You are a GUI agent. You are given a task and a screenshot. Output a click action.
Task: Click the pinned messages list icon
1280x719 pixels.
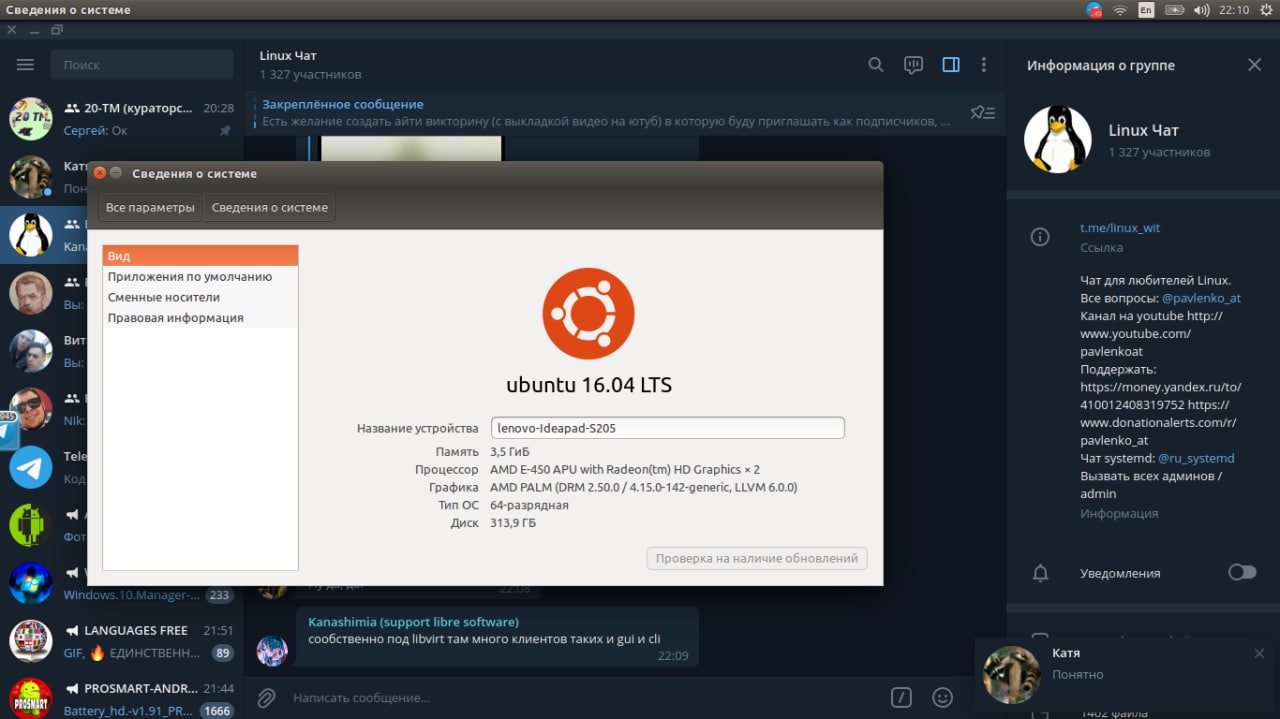983,112
